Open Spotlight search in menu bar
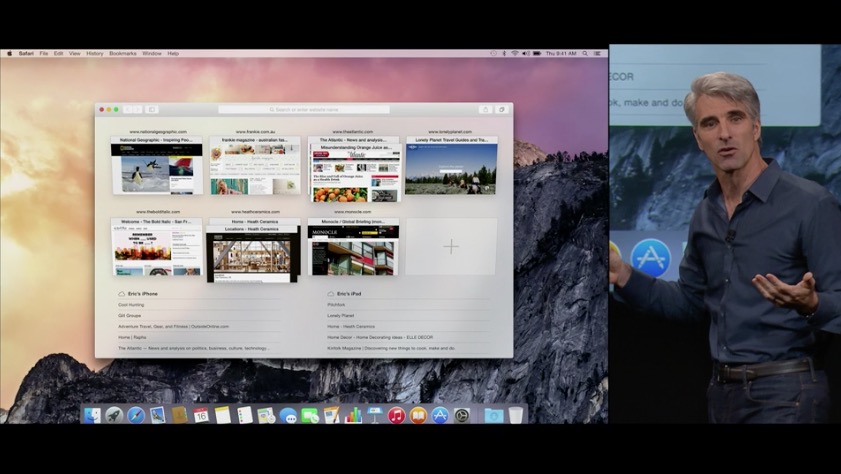The width and height of the screenshot is (841, 474). [585, 54]
